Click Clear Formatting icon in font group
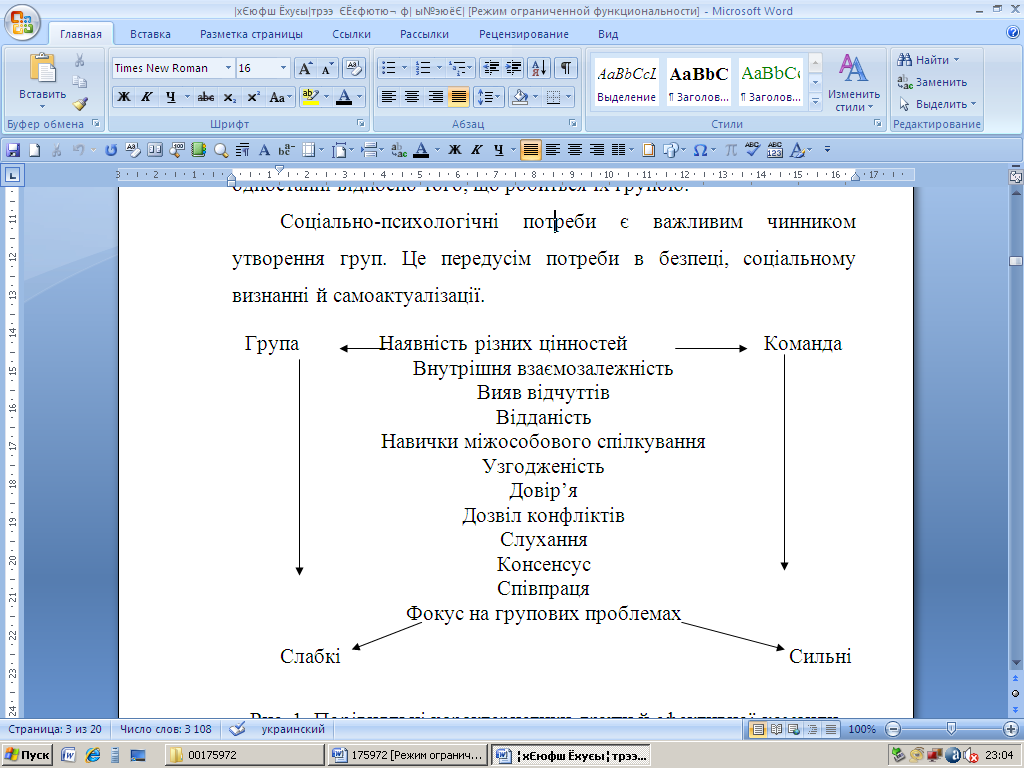The width and height of the screenshot is (1024, 768). (353, 68)
